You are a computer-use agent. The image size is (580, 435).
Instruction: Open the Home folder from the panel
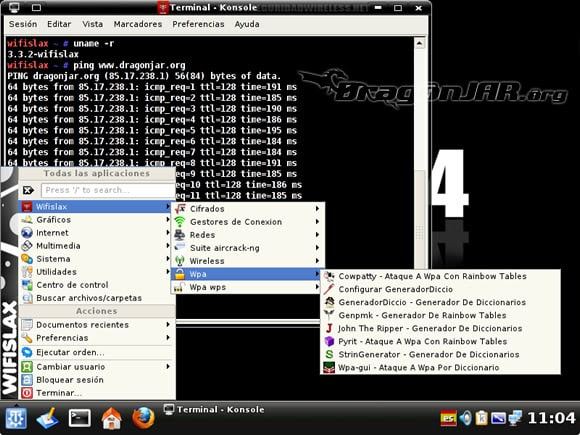click(111, 419)
